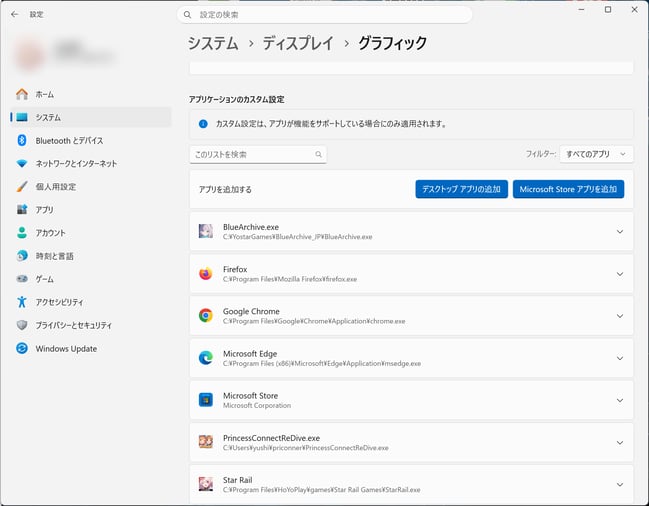Screen dimensions: 649x506
Task: Click the Firefox app icon
Action: 206,273
